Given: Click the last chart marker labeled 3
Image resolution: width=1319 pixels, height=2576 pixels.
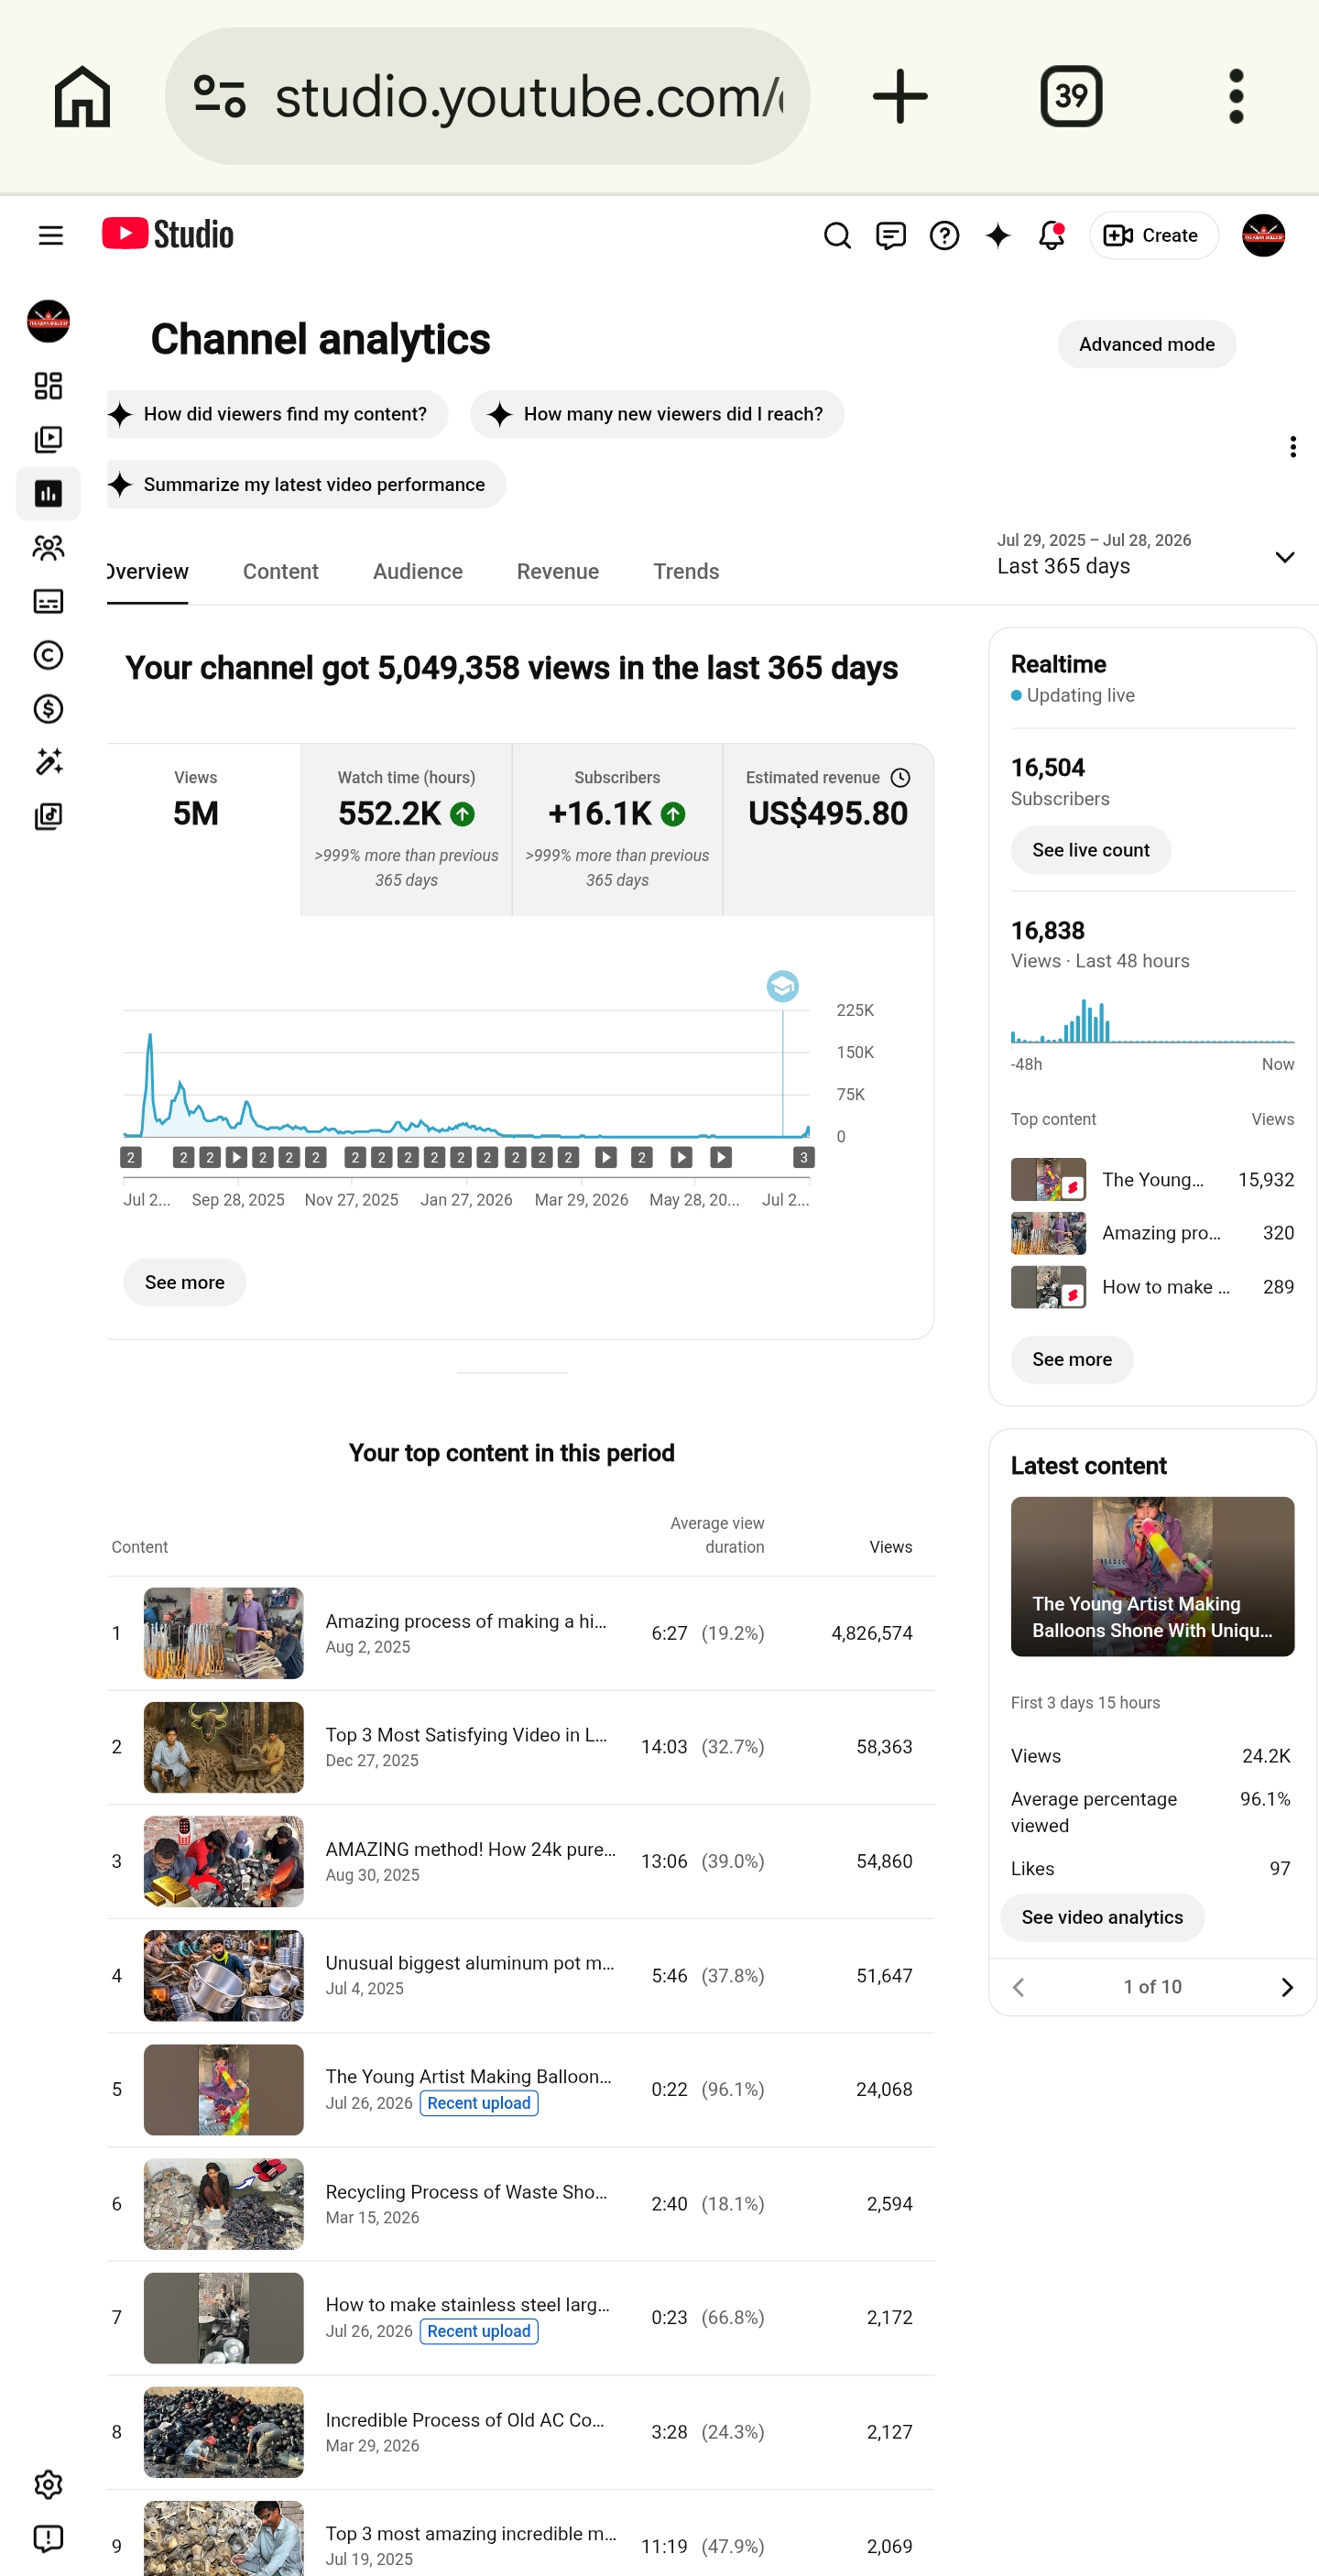Looking at the screenshot, I should 803,1158.
